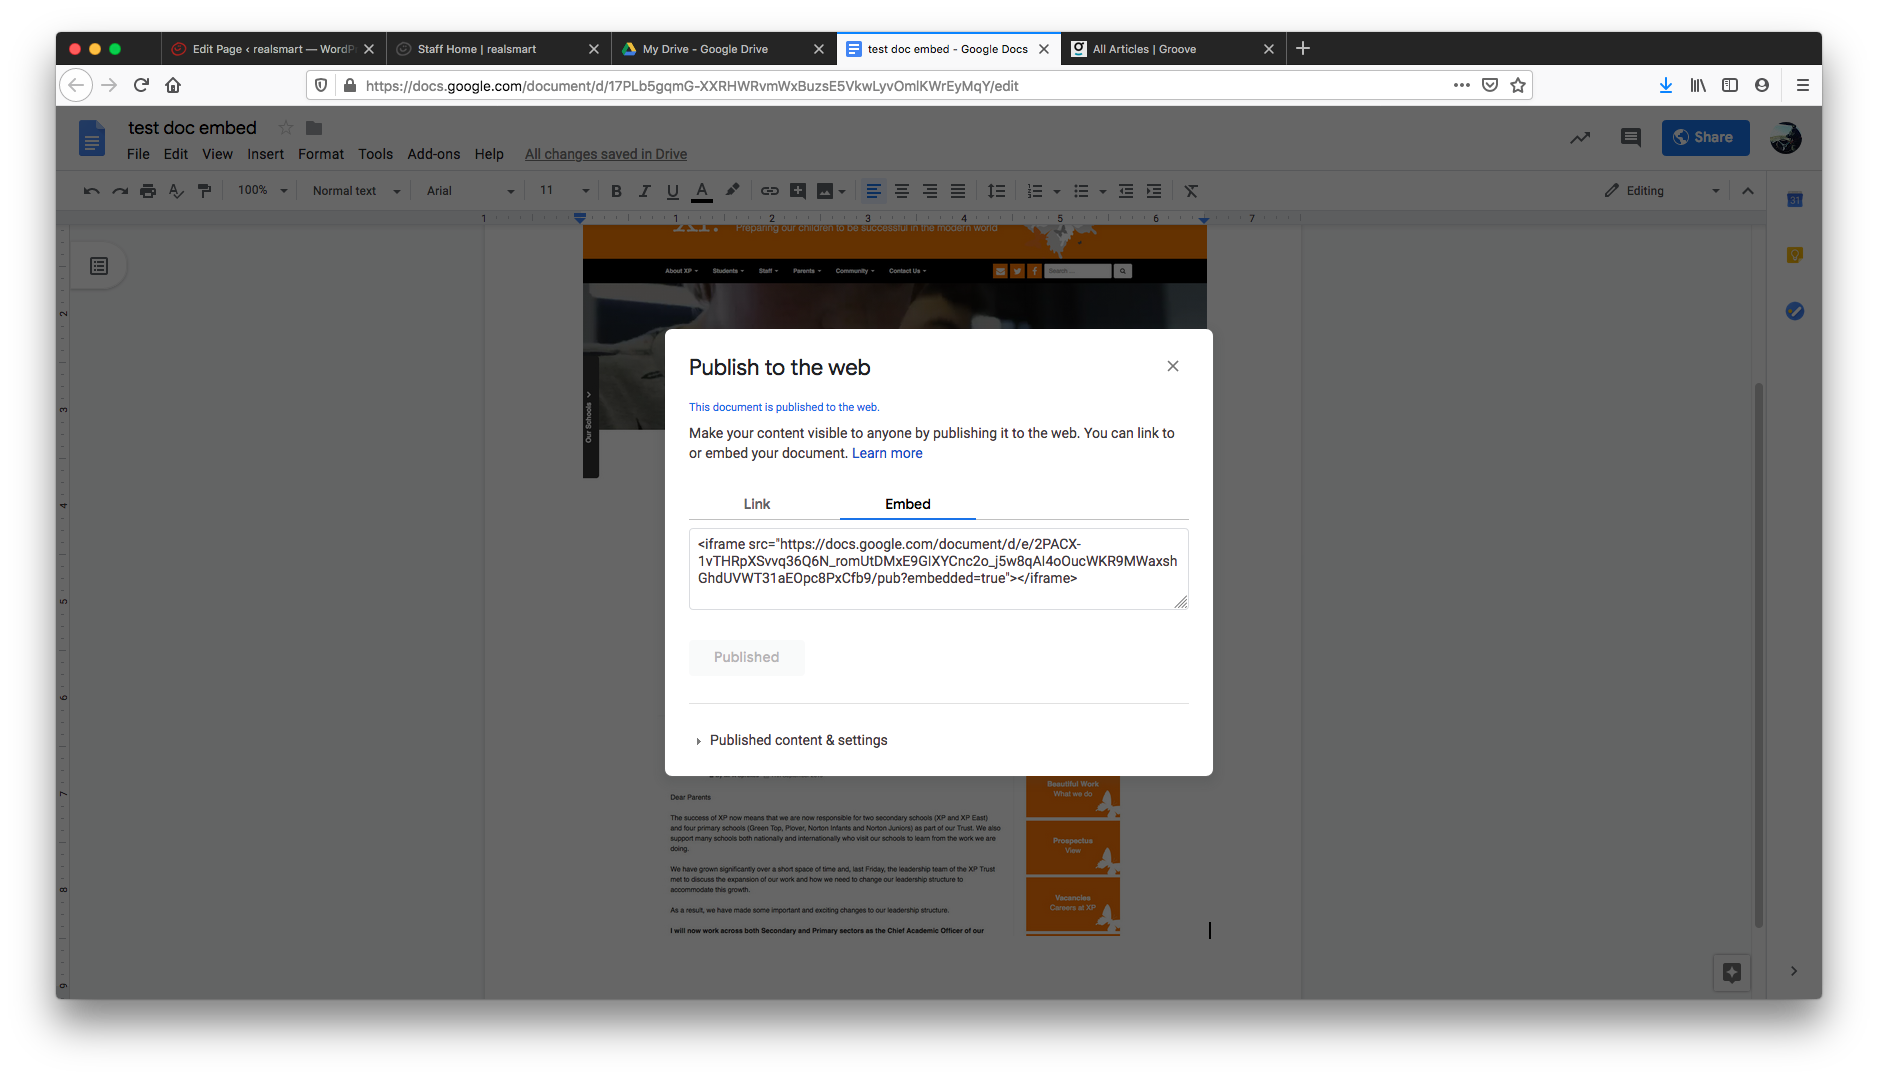Open the activity trend icon
This screenshot has height=1079, width=1878.
pyautogui.click(x=1580, y=137)
